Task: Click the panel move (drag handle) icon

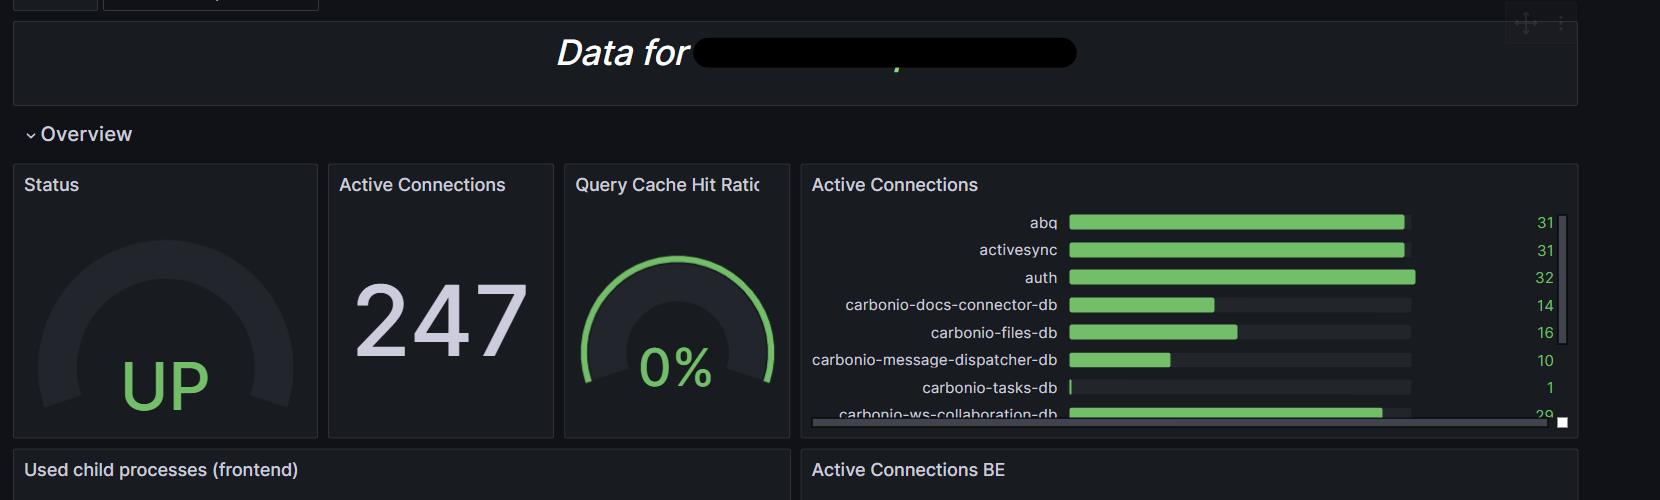Action: pyautogui.click(x=1526, y=23)
